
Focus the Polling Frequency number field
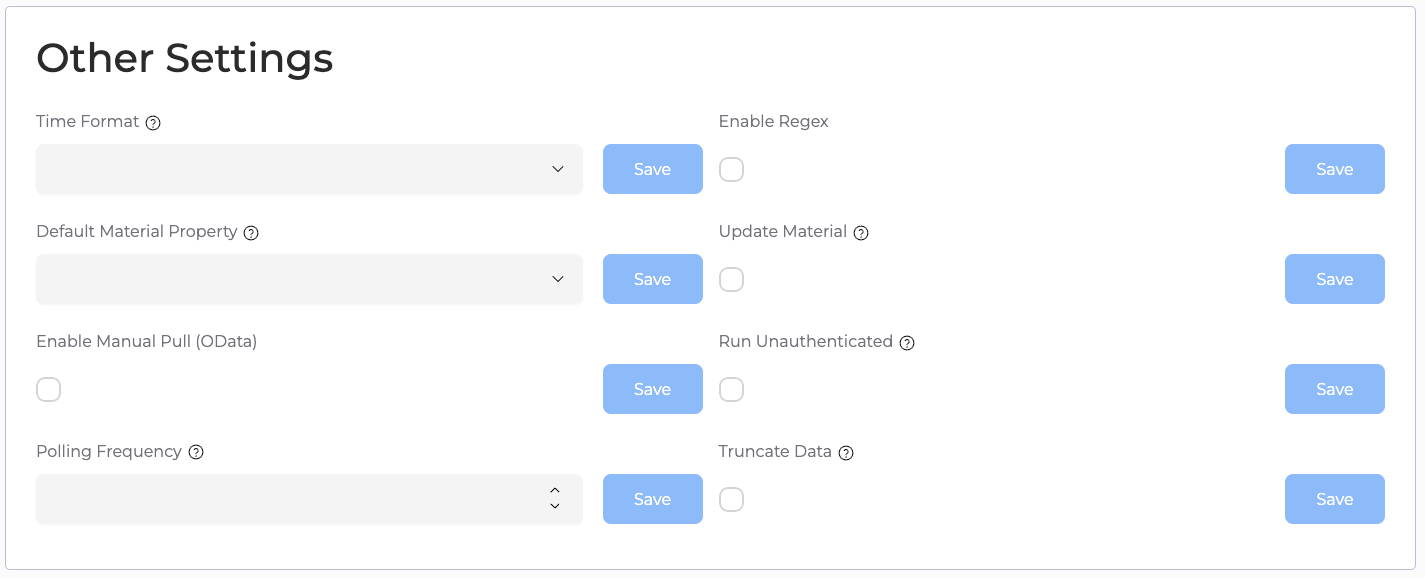coord(290,499)
